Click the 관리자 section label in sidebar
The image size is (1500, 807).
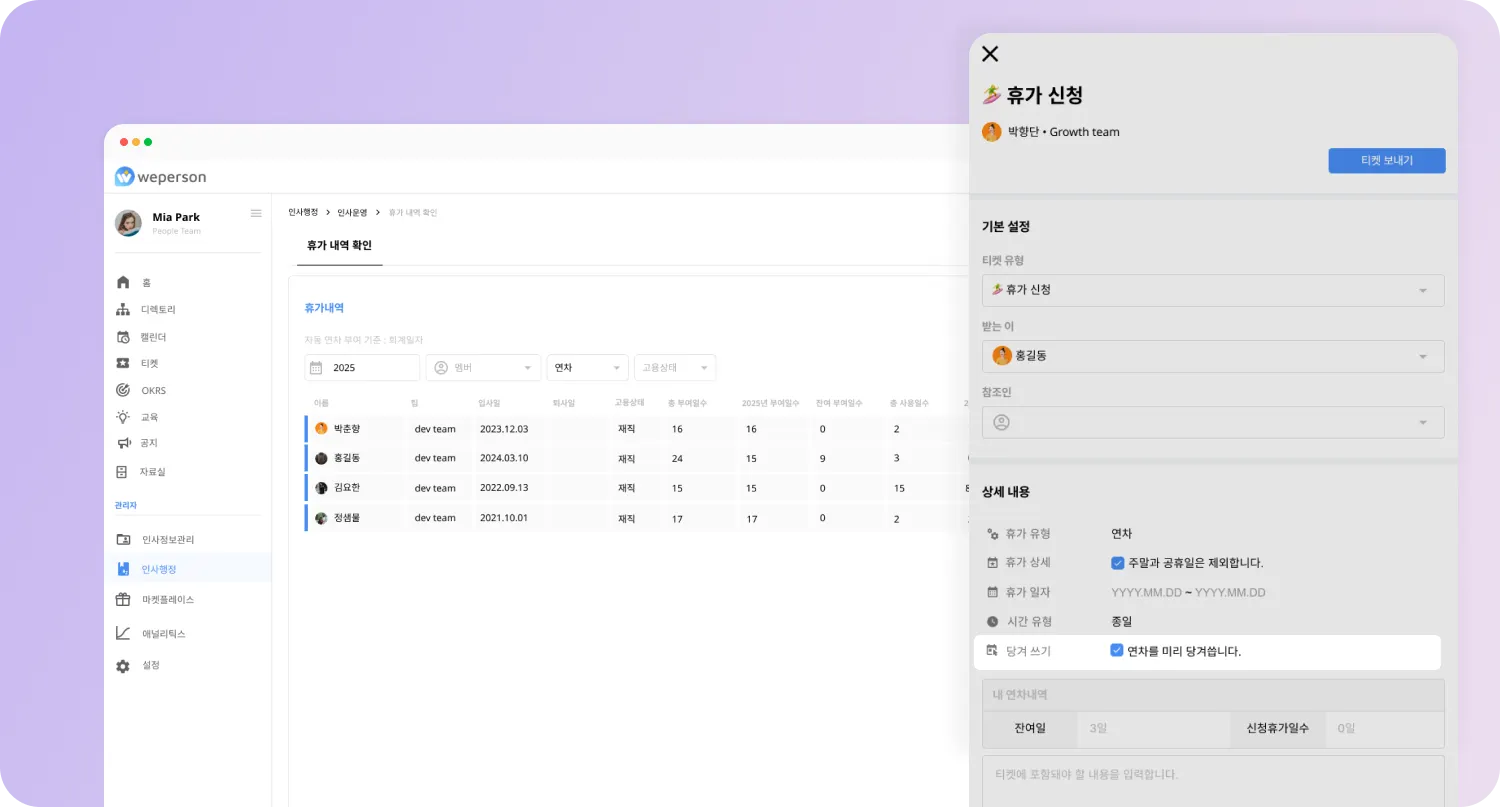tap(125, 506)
